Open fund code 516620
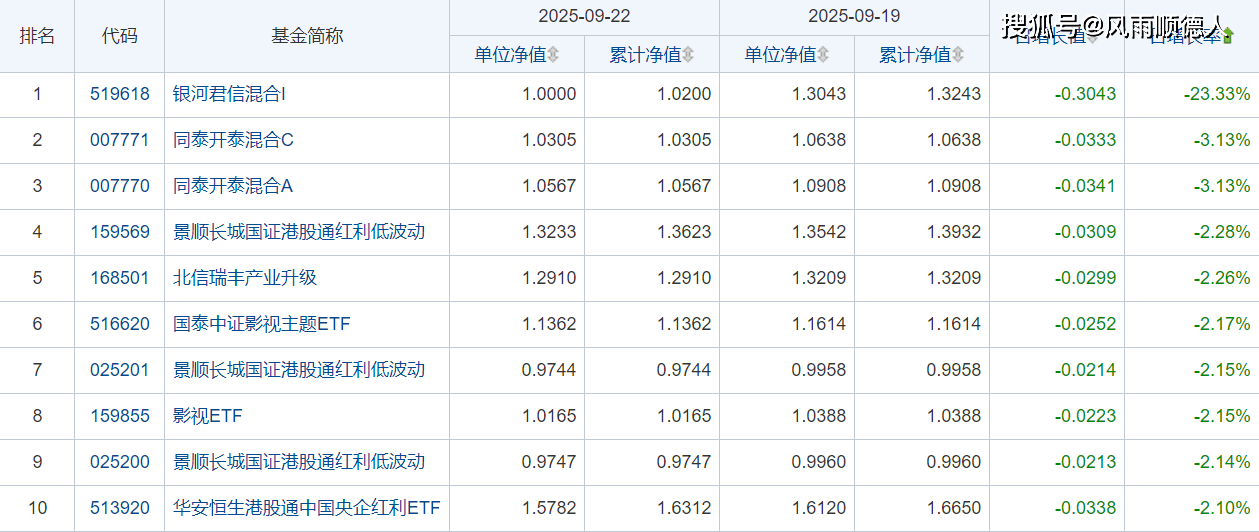Image resolution: width=1259 pixels, height=532 pixels. tap(119, 324)
